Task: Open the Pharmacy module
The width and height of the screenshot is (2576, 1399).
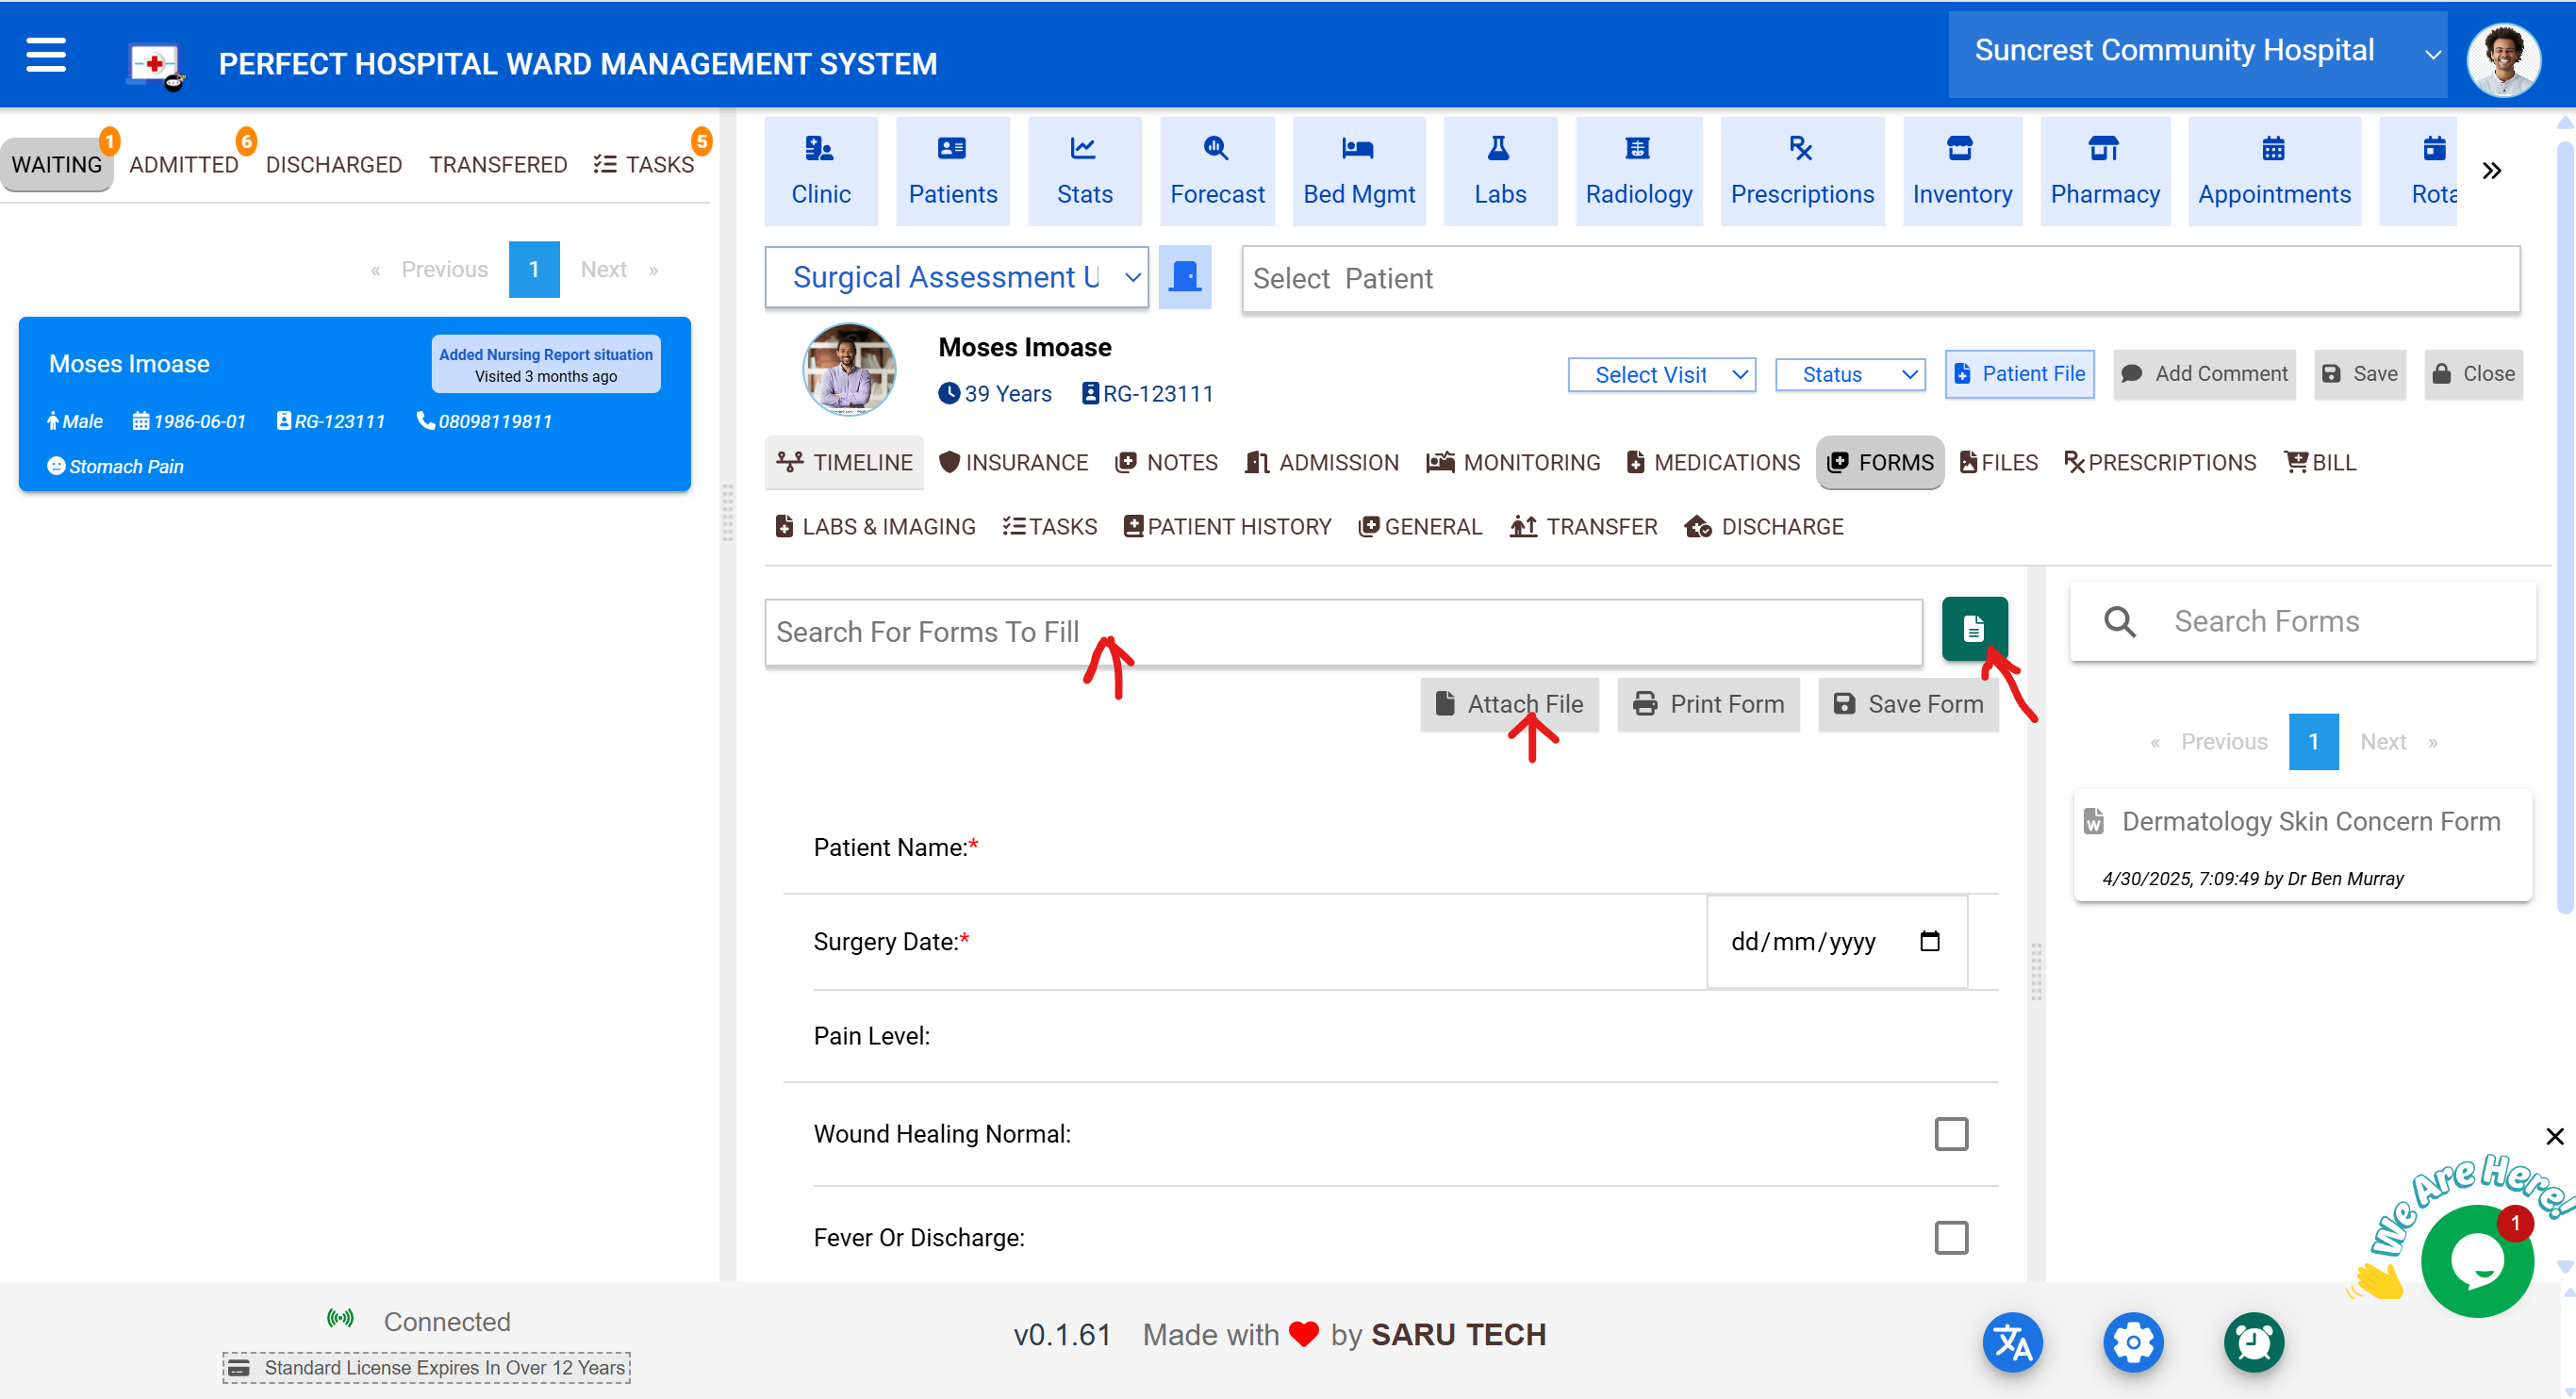Action: (2105, 171)
